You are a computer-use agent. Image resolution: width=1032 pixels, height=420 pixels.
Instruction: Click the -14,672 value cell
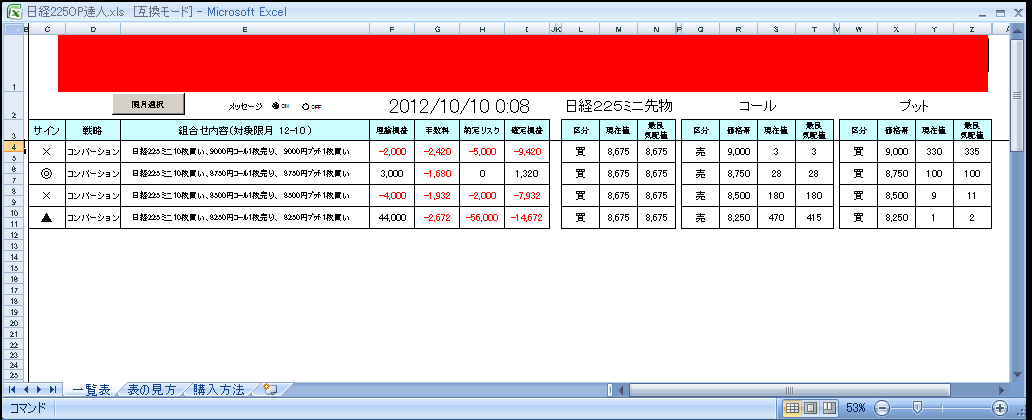527,218
